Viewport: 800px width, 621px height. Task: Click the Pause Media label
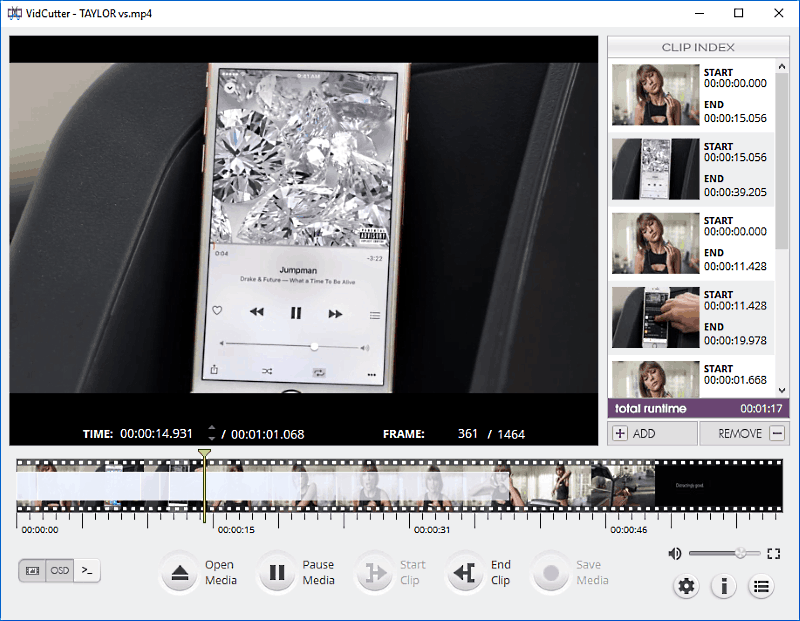(318, 573)
